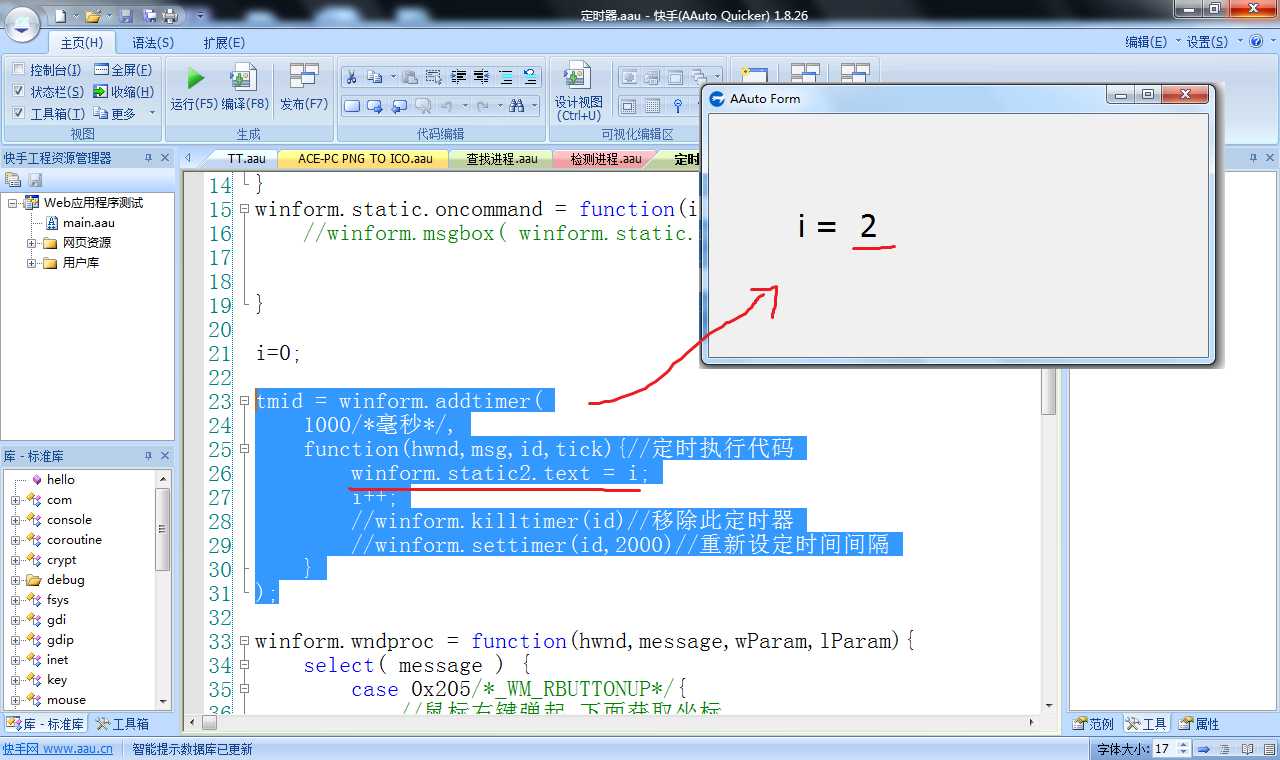The width and height of the screenshot is (1280, 760).
Task: Click the Print icon in quick access bar
Action: 170,16
